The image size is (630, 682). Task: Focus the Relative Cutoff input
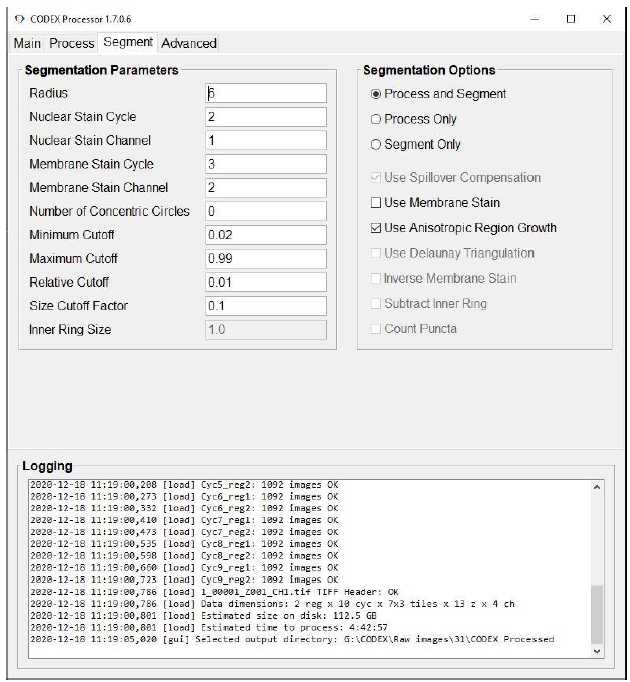pyautogui.click(x=266, y=282)
